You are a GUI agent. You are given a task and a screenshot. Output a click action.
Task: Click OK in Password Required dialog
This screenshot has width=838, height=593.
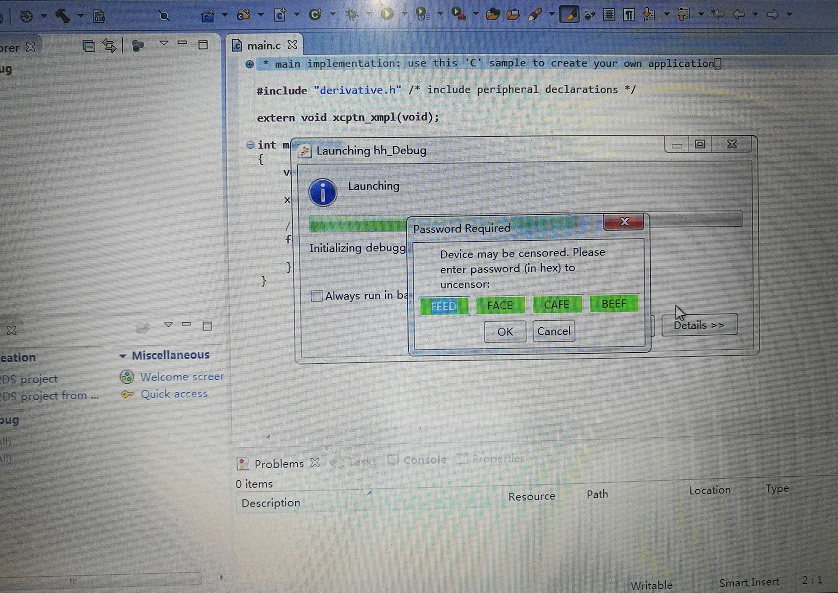(x=505, y=332)
